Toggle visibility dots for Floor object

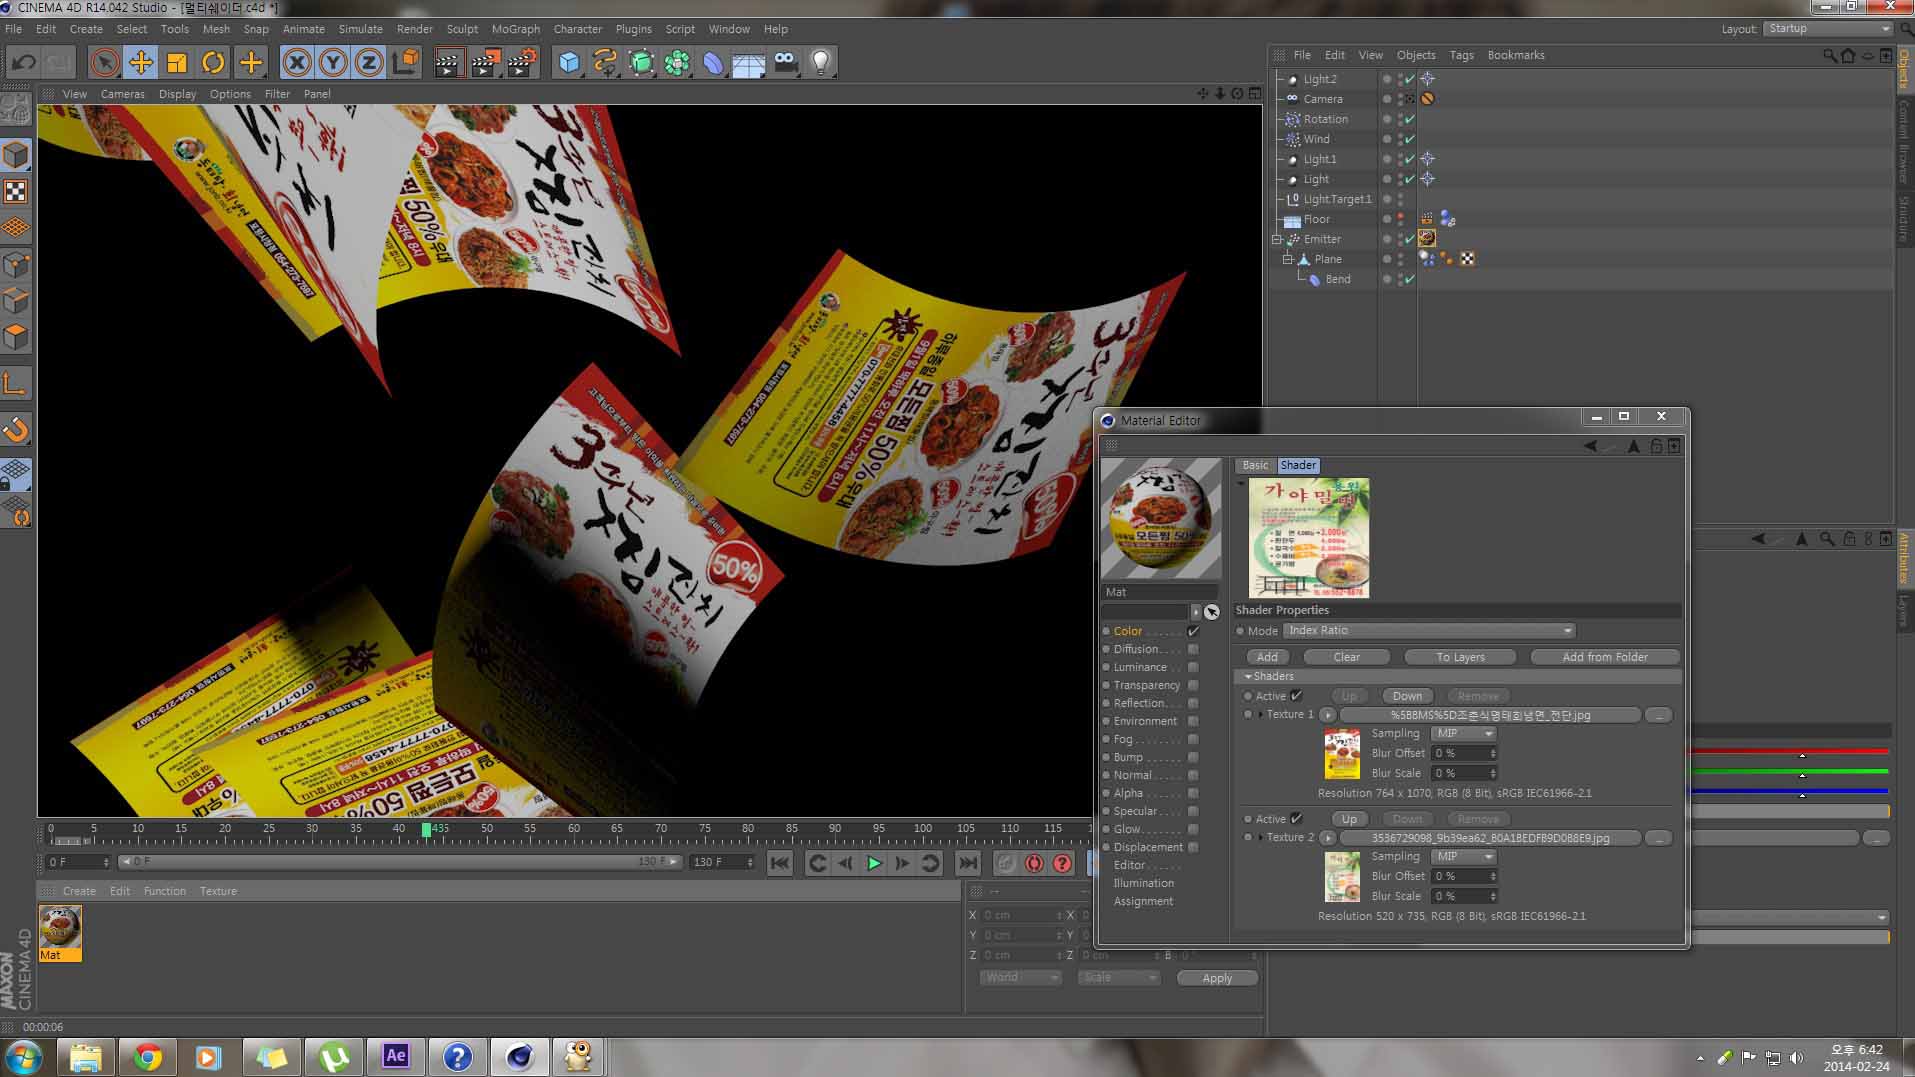1400,219
